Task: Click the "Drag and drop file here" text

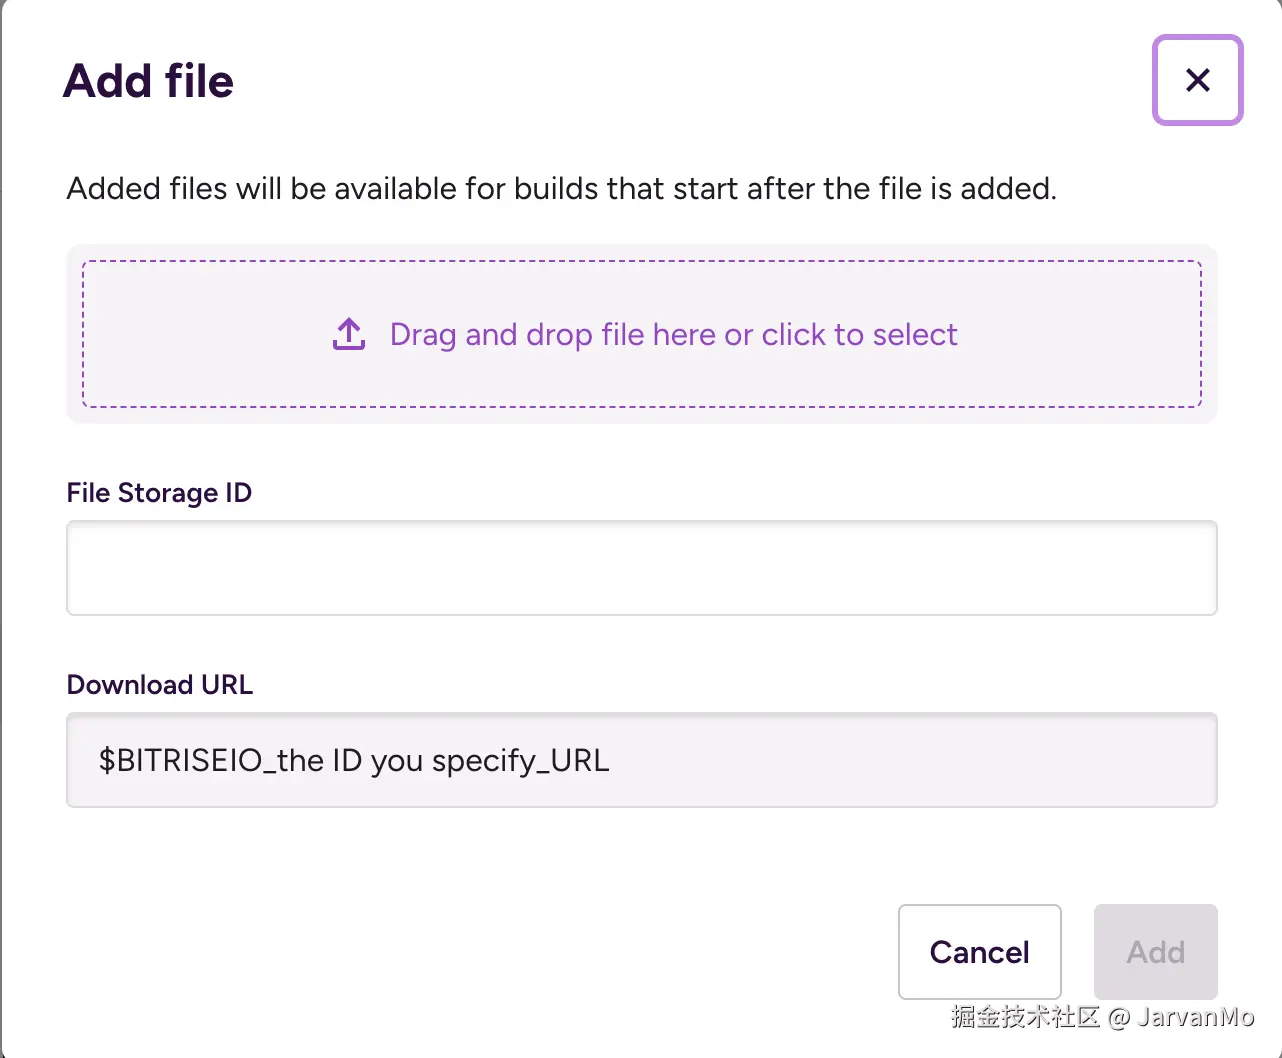Action: click(554, 334)
